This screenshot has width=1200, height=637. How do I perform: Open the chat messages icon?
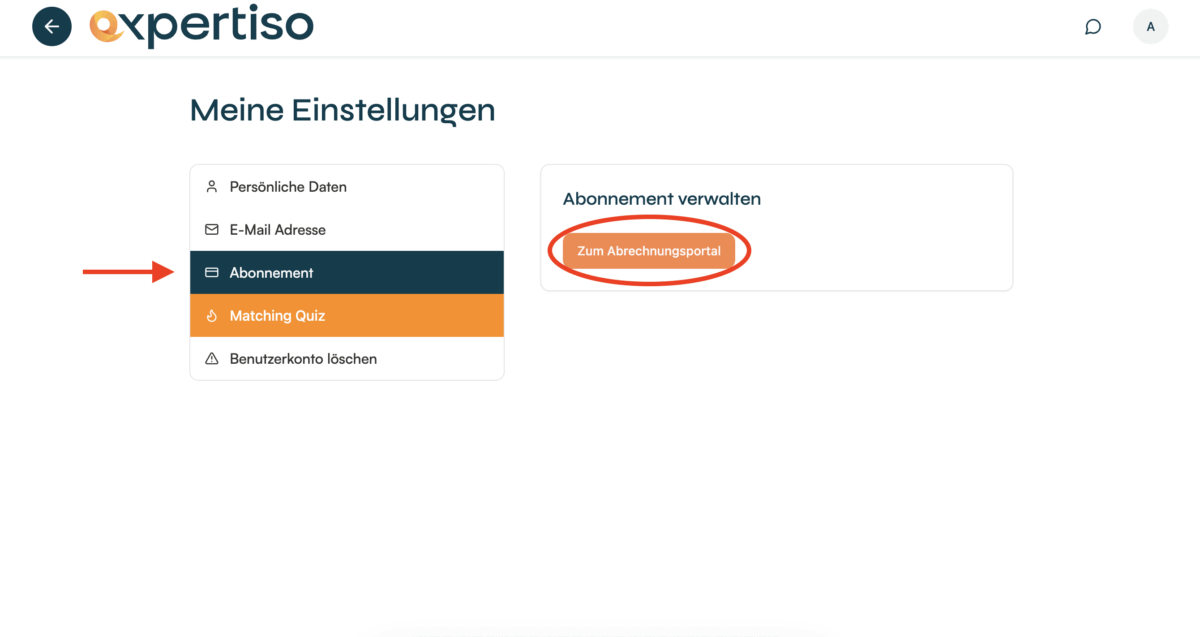tap(1093, 27)
